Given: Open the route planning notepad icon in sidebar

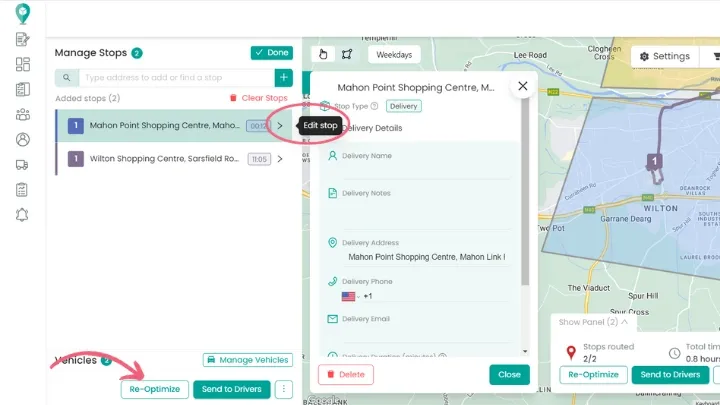Looking at the screenshot, I should tap(22, 39).
